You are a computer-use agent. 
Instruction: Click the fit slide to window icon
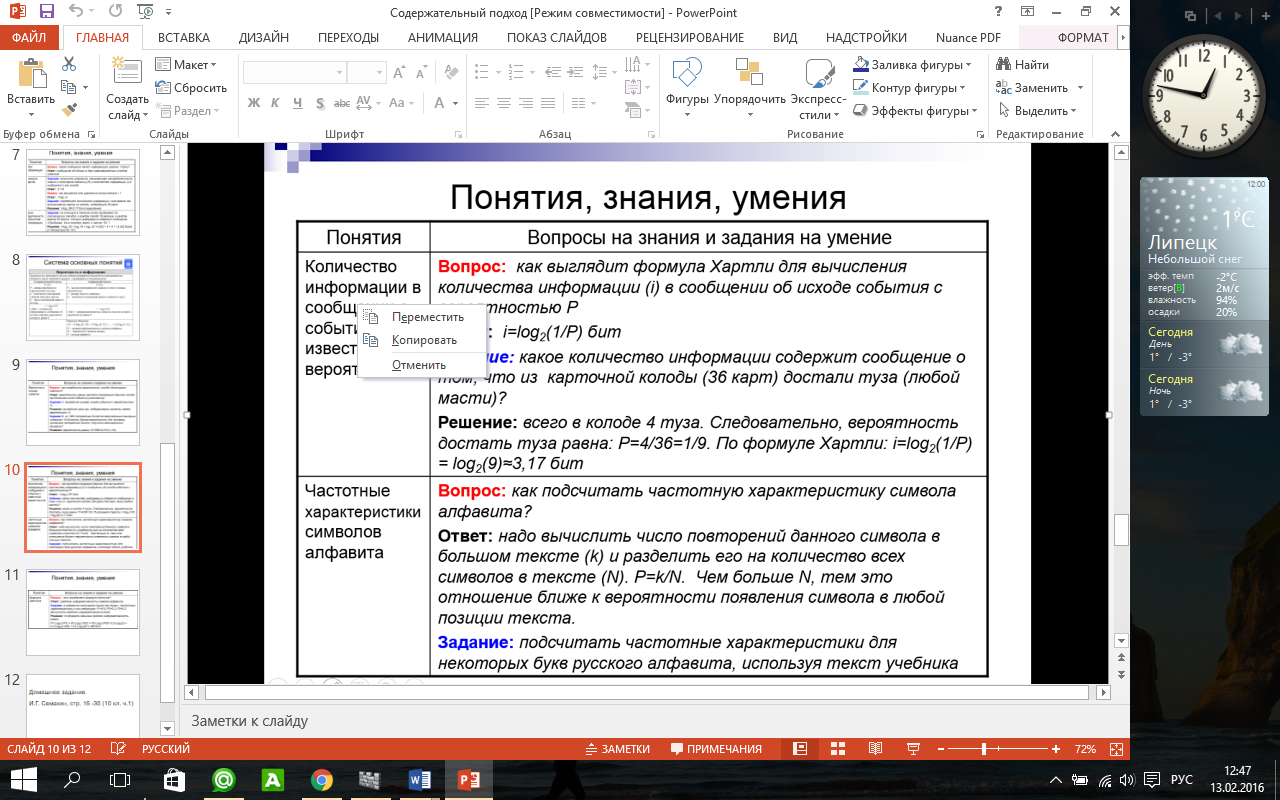(x=1117, y=749)
